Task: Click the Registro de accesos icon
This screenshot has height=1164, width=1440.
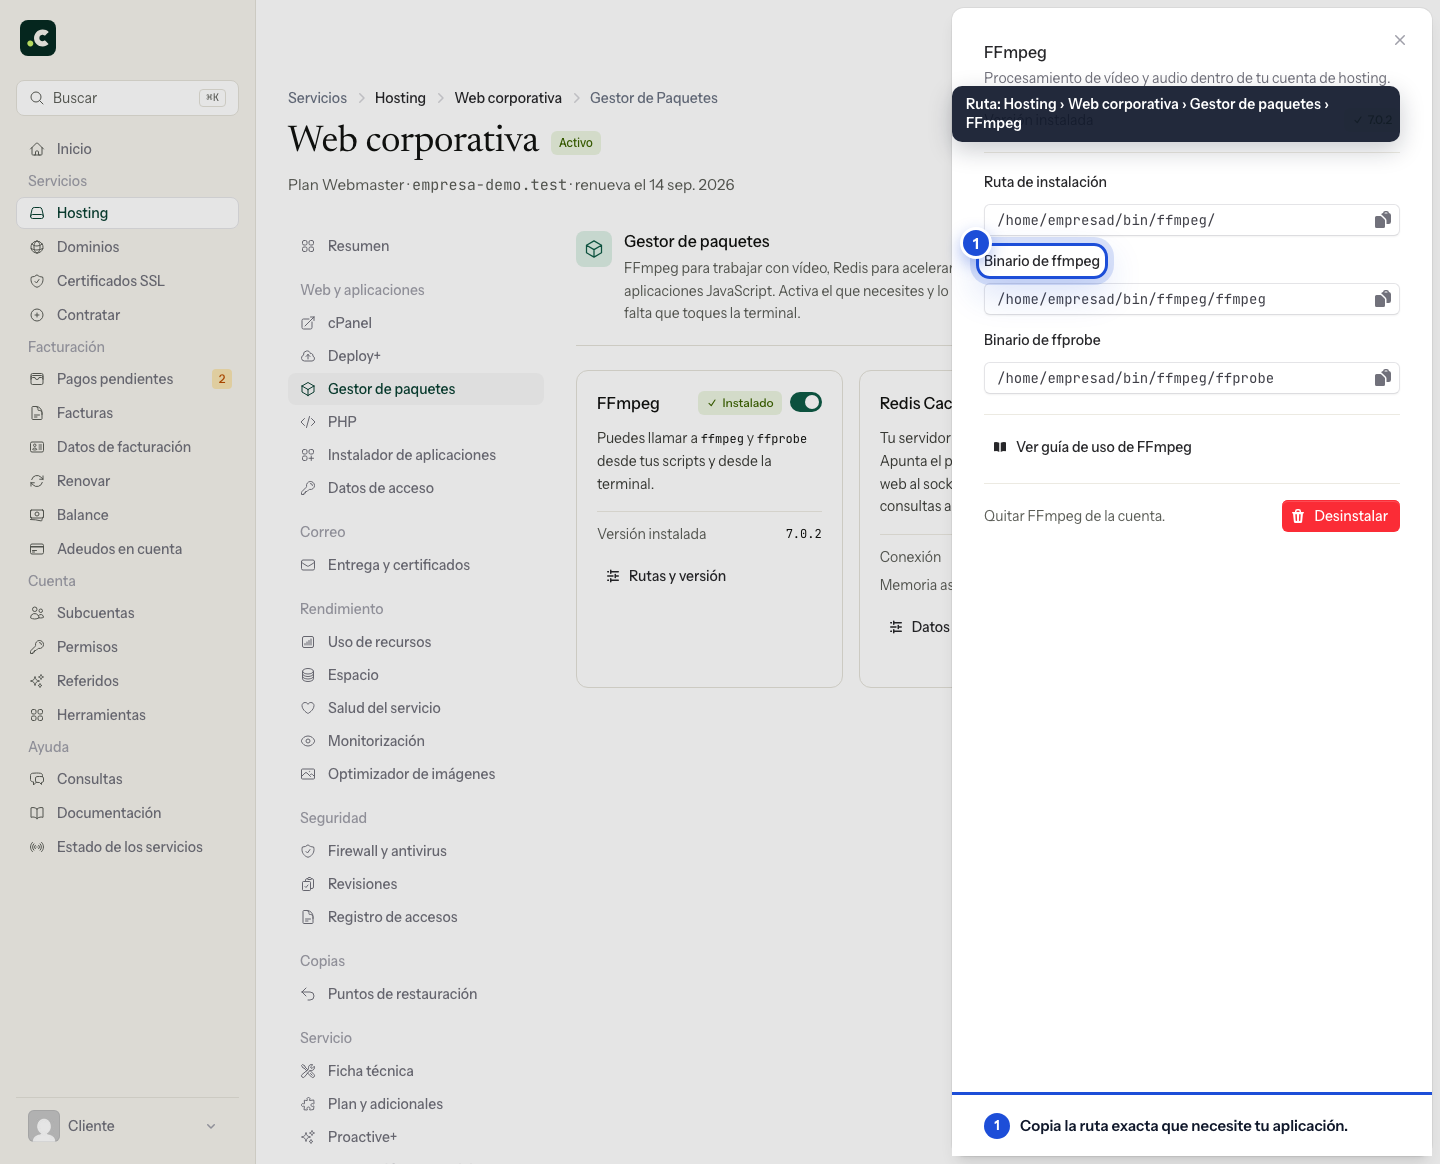Action: [x=308, y=917]
